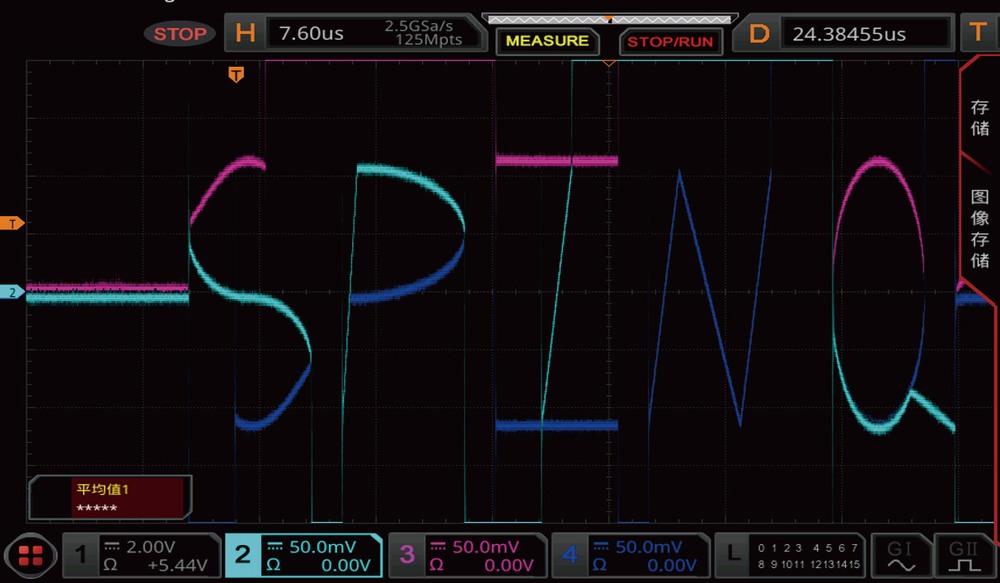Click the GII square wave generator icon

coord(963,555)
